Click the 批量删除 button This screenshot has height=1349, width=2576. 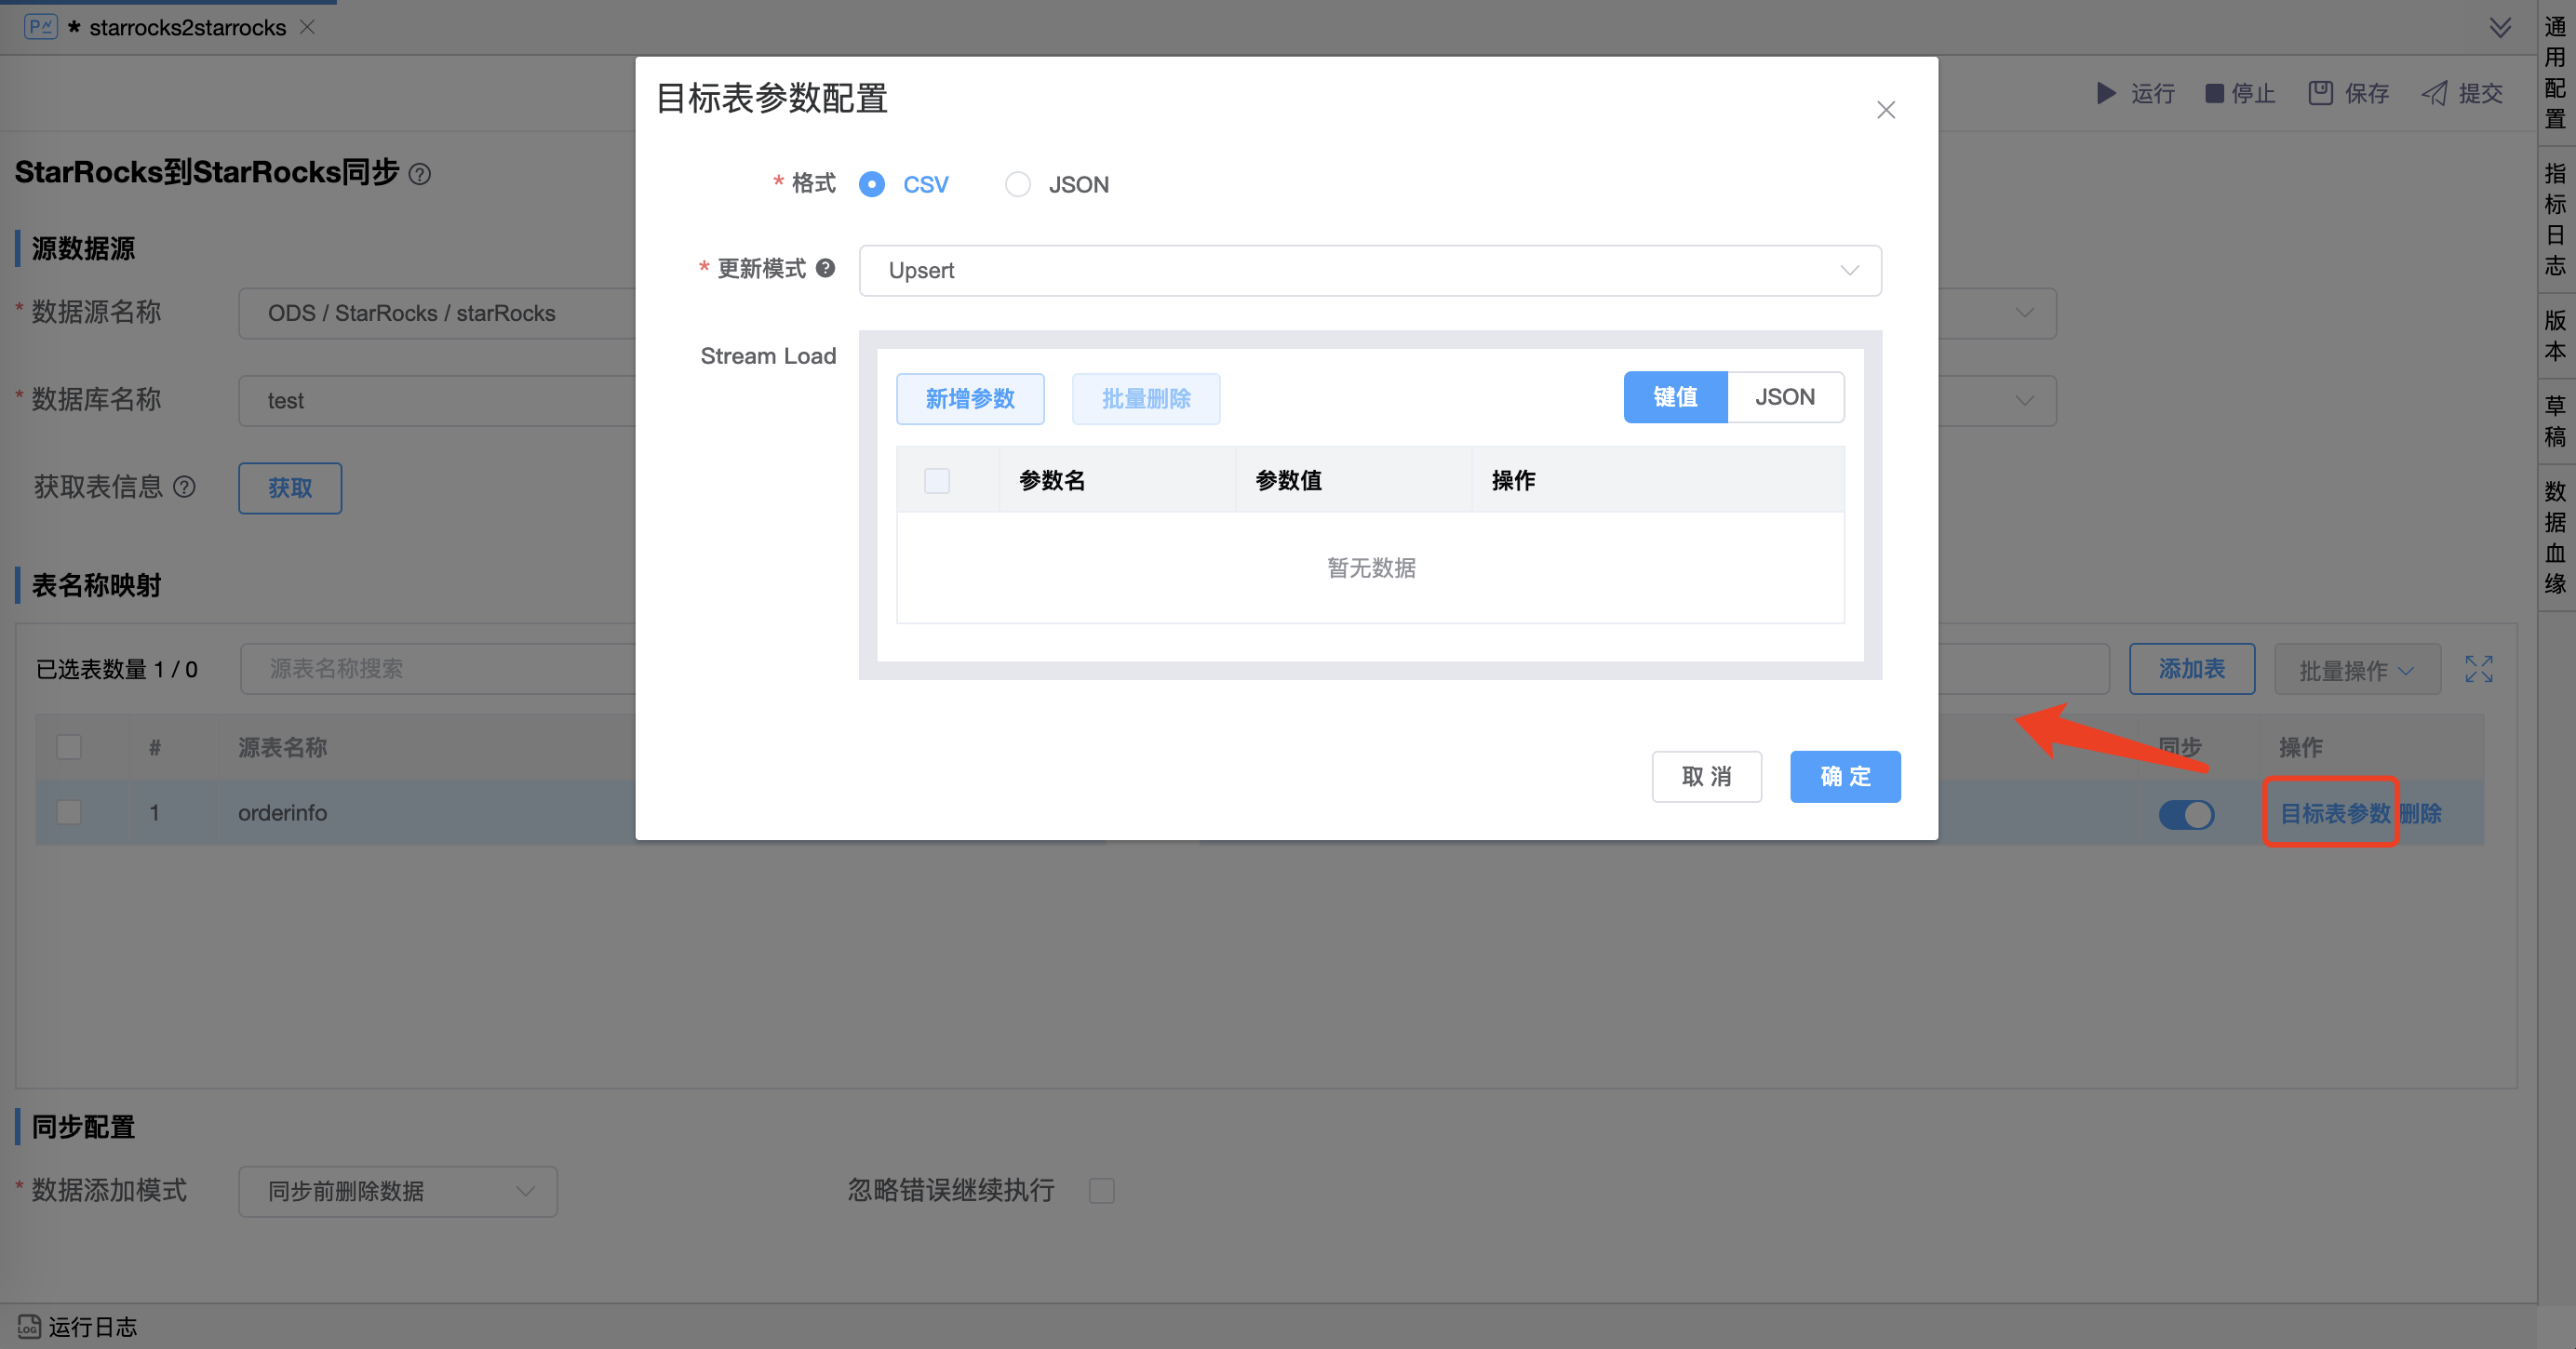1146,399
